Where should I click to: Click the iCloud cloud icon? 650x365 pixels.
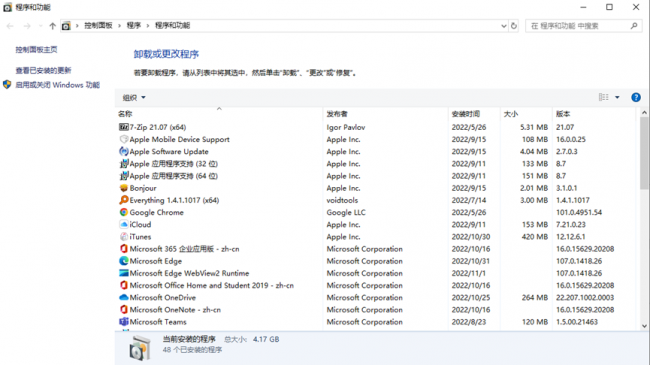coord(124,224)
